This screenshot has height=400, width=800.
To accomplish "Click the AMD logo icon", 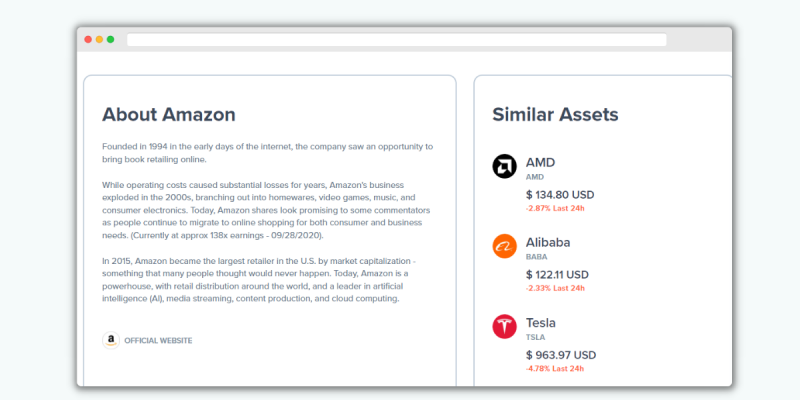I will [x=504, y=166].
